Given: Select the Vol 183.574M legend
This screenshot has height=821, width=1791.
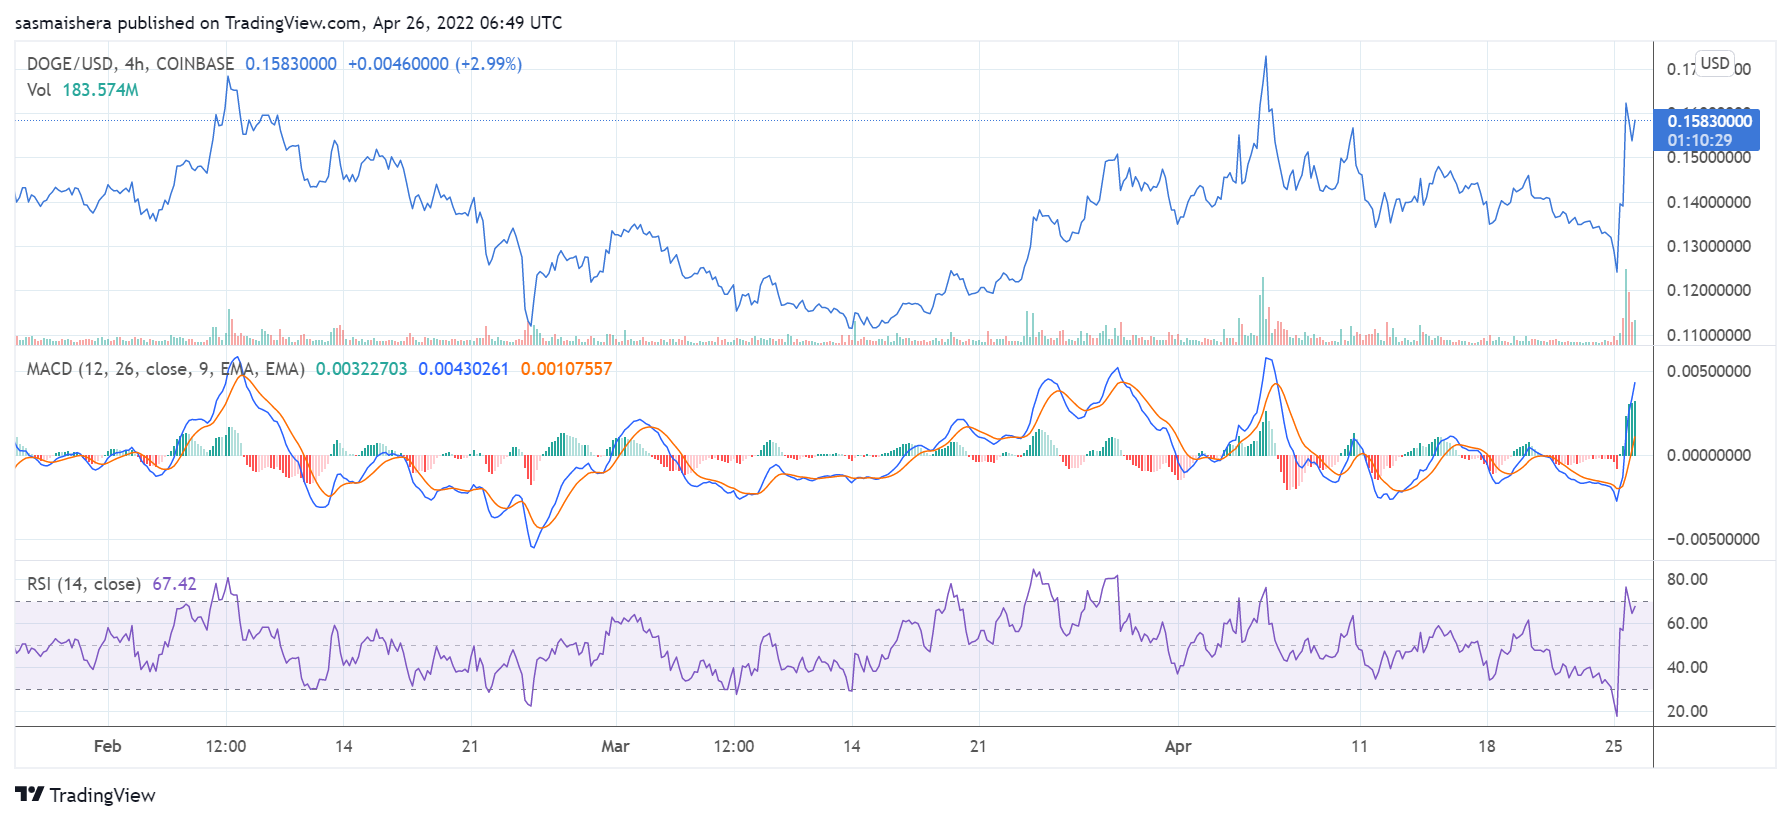Looking at the screenshot, I should click(83, 90).
